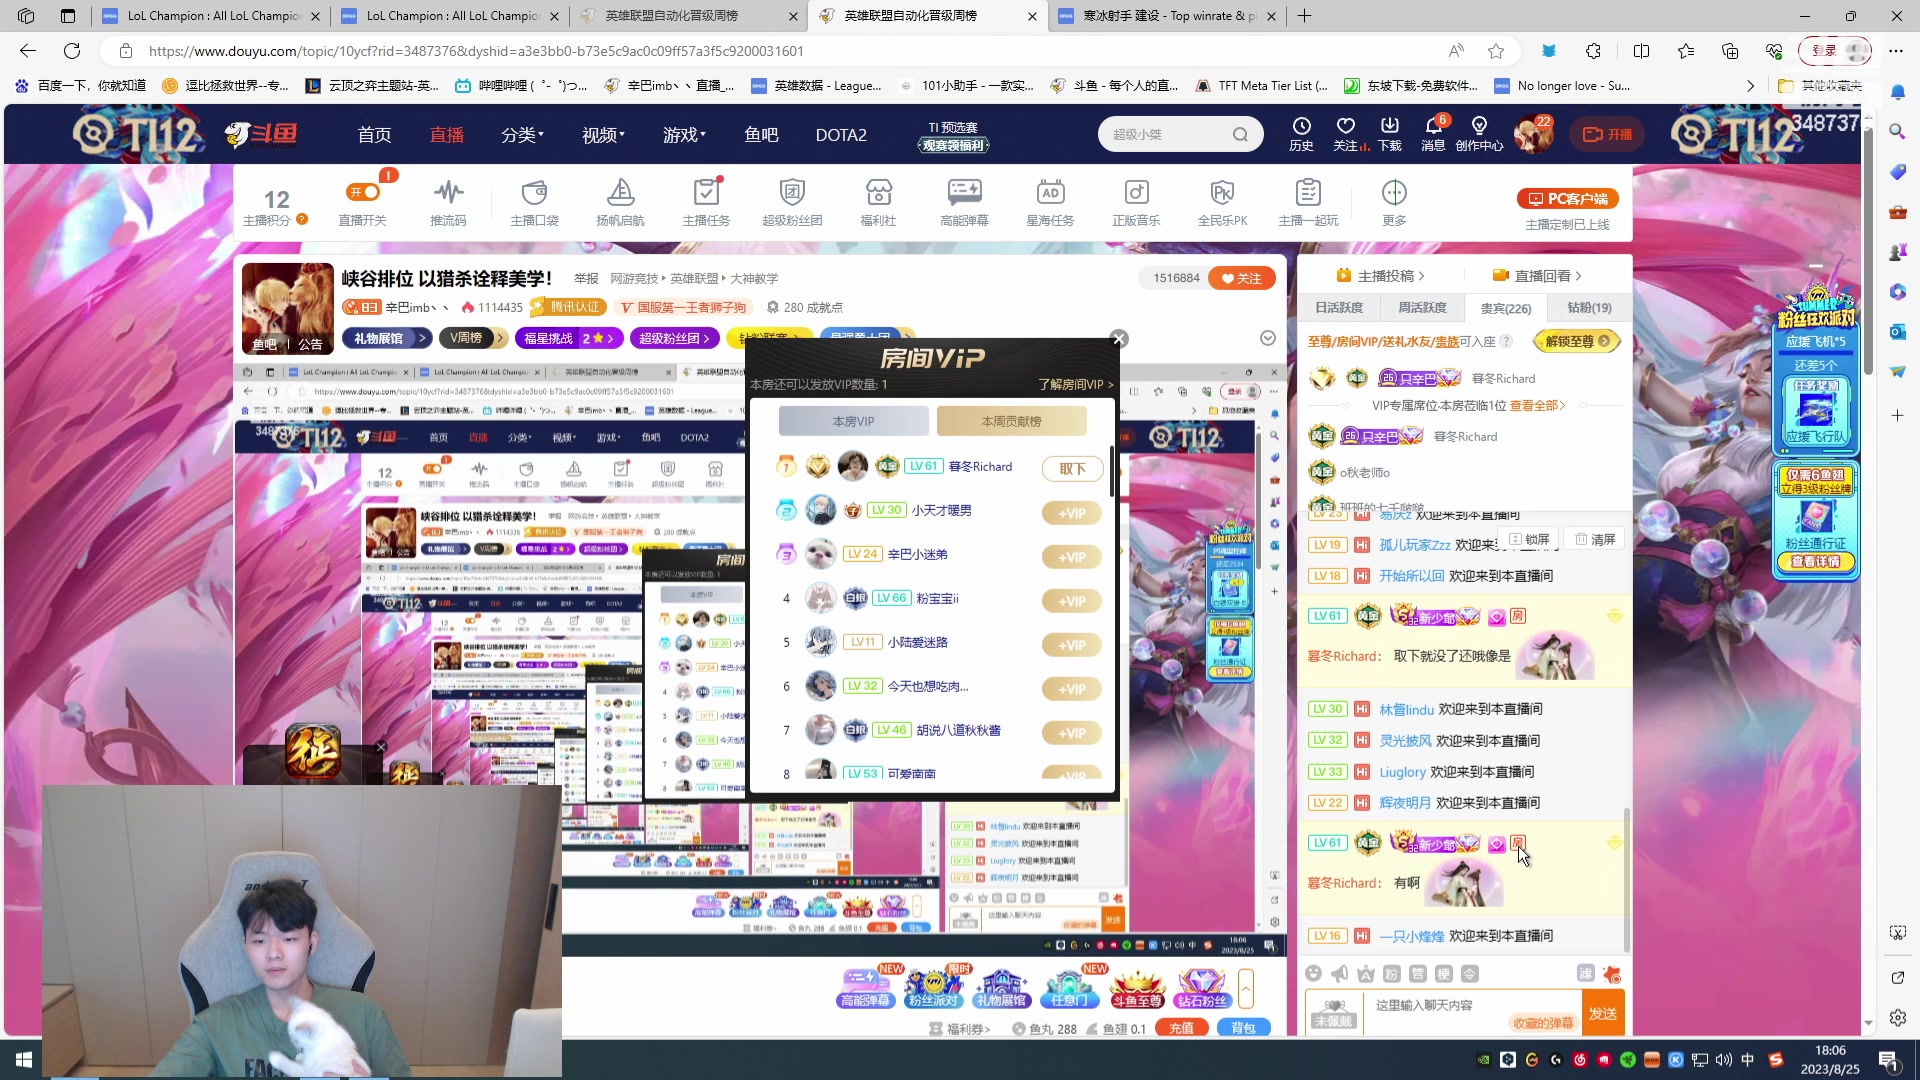Click the VIP list vertical scrollbar
Screen dimensions: 1920x1080
[1111, 472]
